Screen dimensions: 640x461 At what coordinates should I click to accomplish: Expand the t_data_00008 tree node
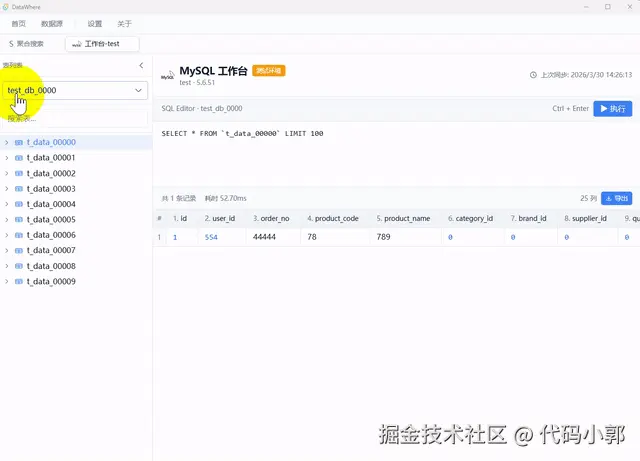(x=7, y=266)
